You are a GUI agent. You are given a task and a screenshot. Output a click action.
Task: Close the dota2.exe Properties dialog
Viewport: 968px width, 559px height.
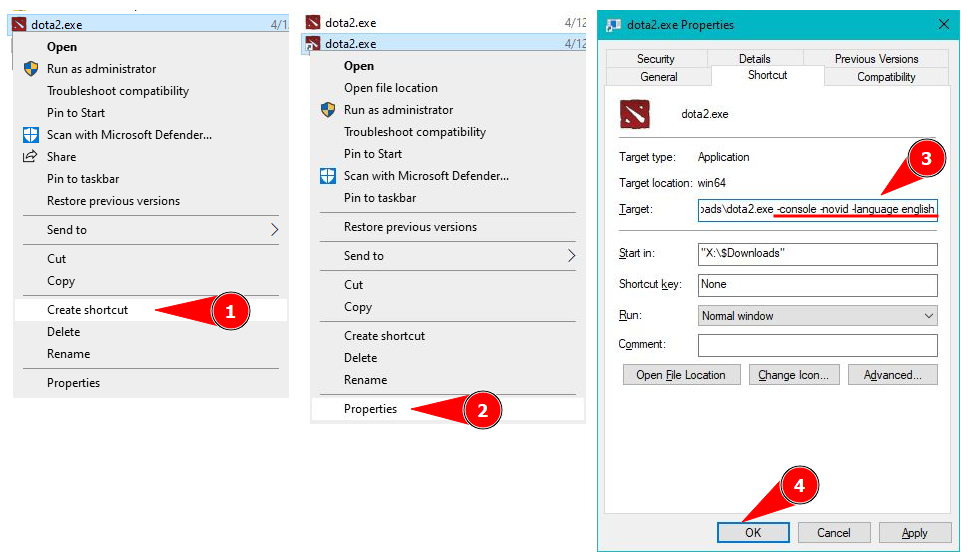coord(943,24)
